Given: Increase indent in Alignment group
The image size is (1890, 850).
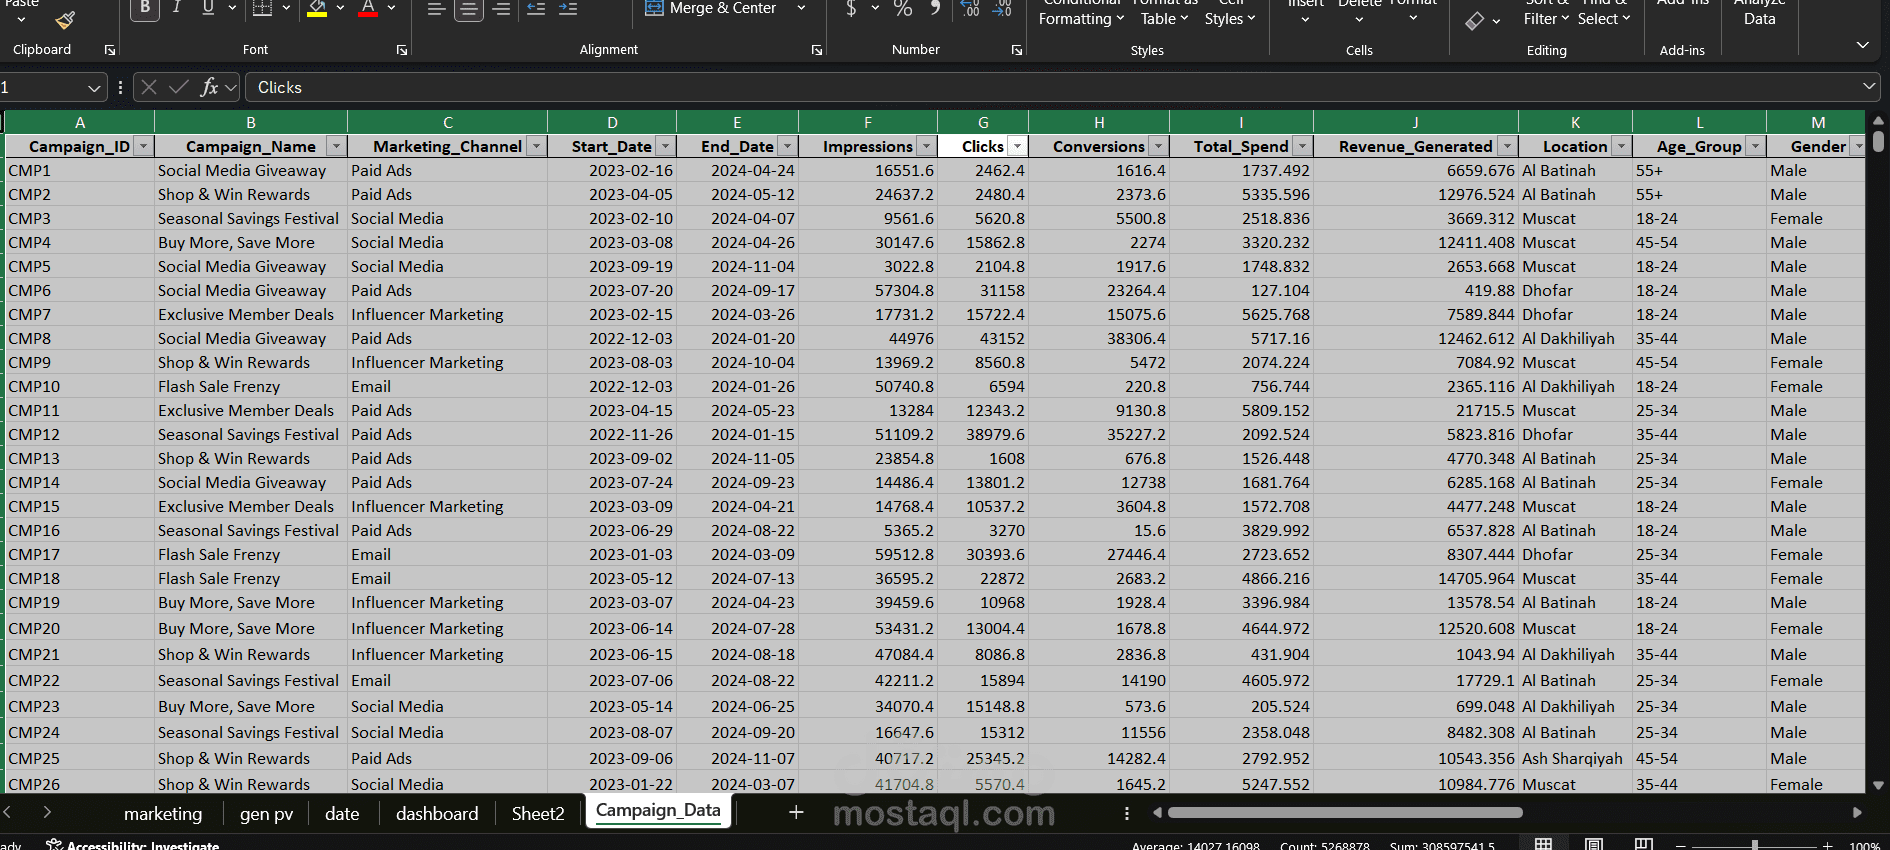Looking at the screenshot, I should 568,9.
